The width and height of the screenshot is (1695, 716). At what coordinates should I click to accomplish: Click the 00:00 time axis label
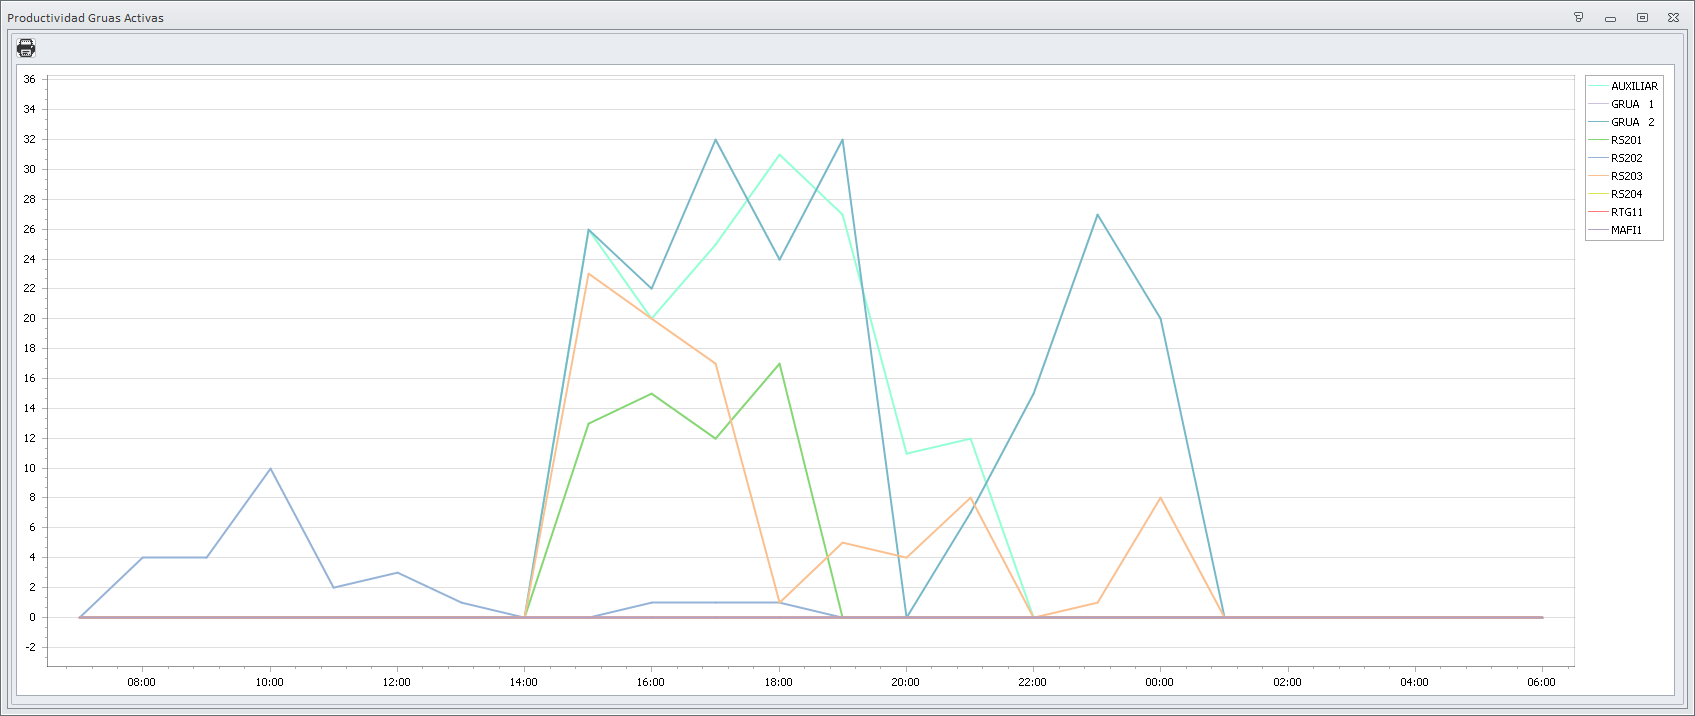1159,682
